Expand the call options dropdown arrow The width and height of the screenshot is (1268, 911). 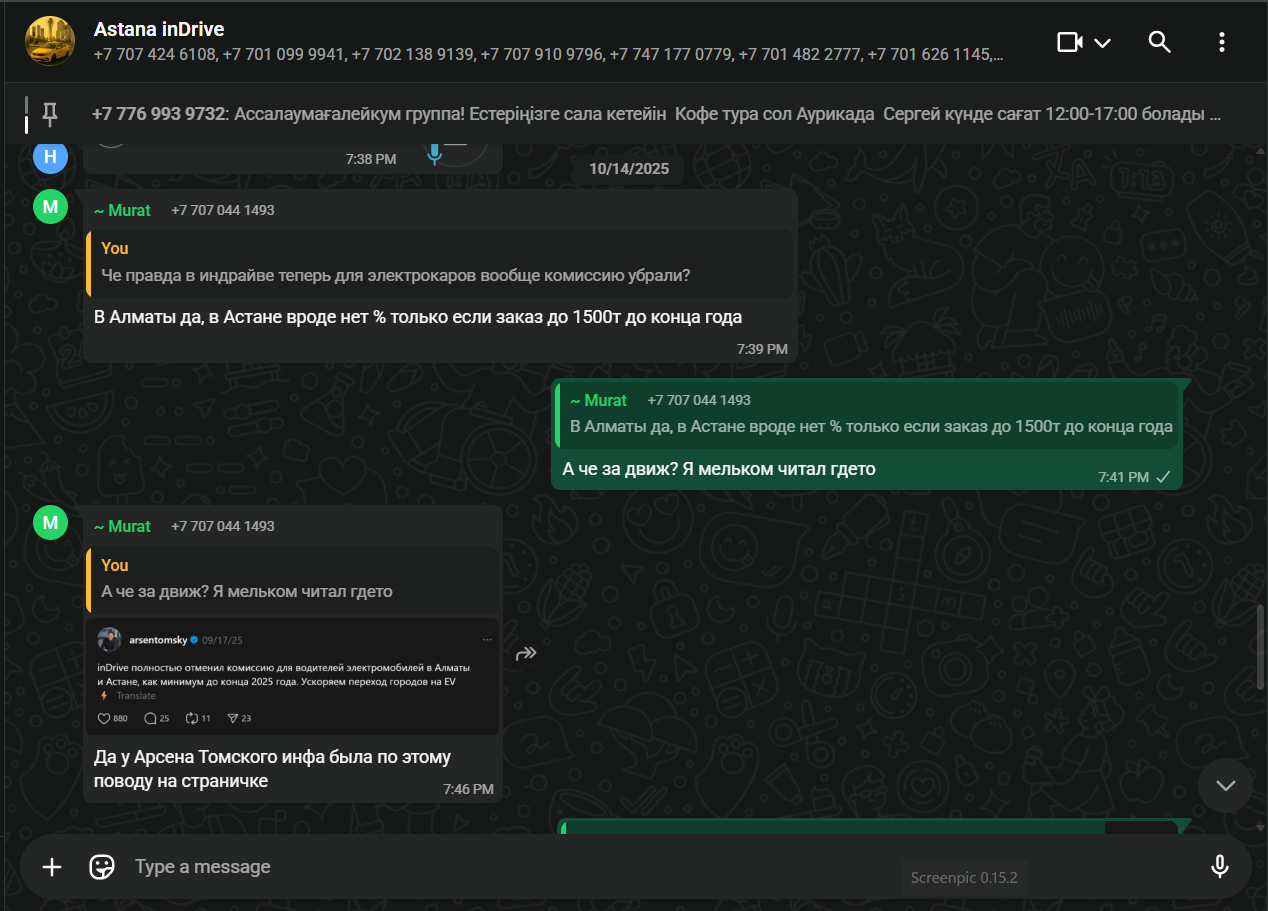pos(1102,42)
